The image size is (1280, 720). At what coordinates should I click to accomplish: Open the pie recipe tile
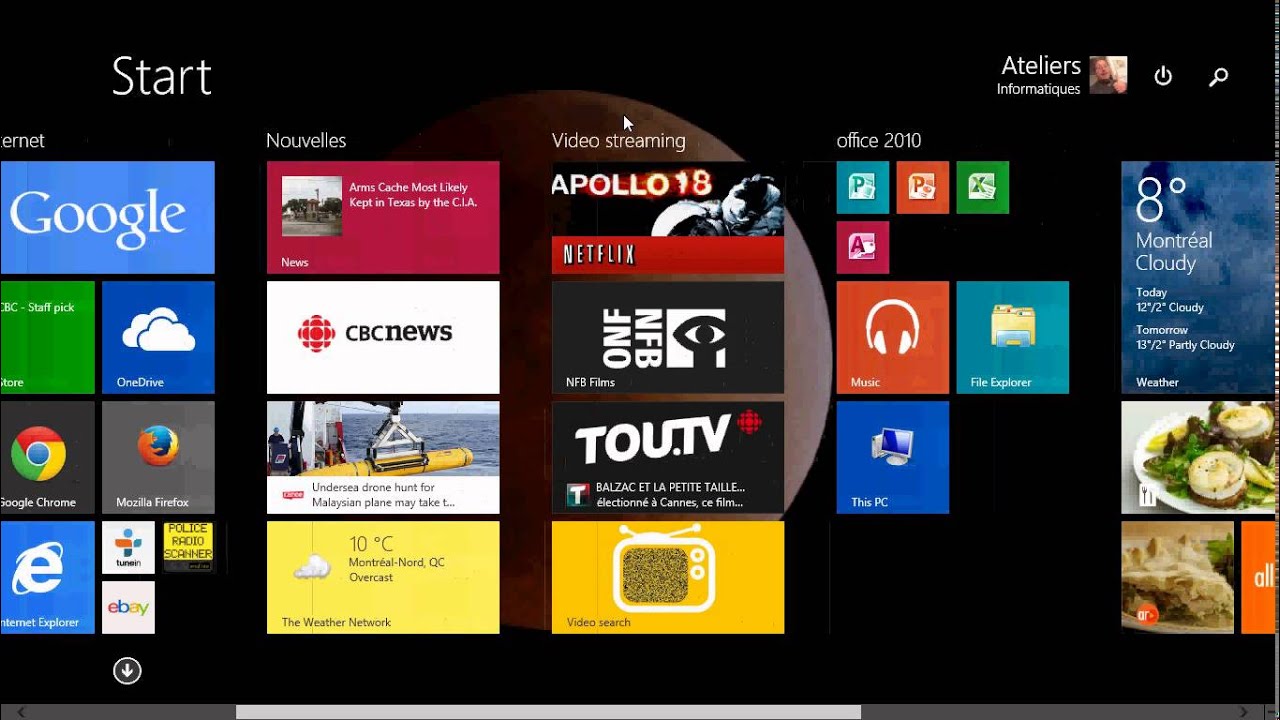pos(1178,577)
